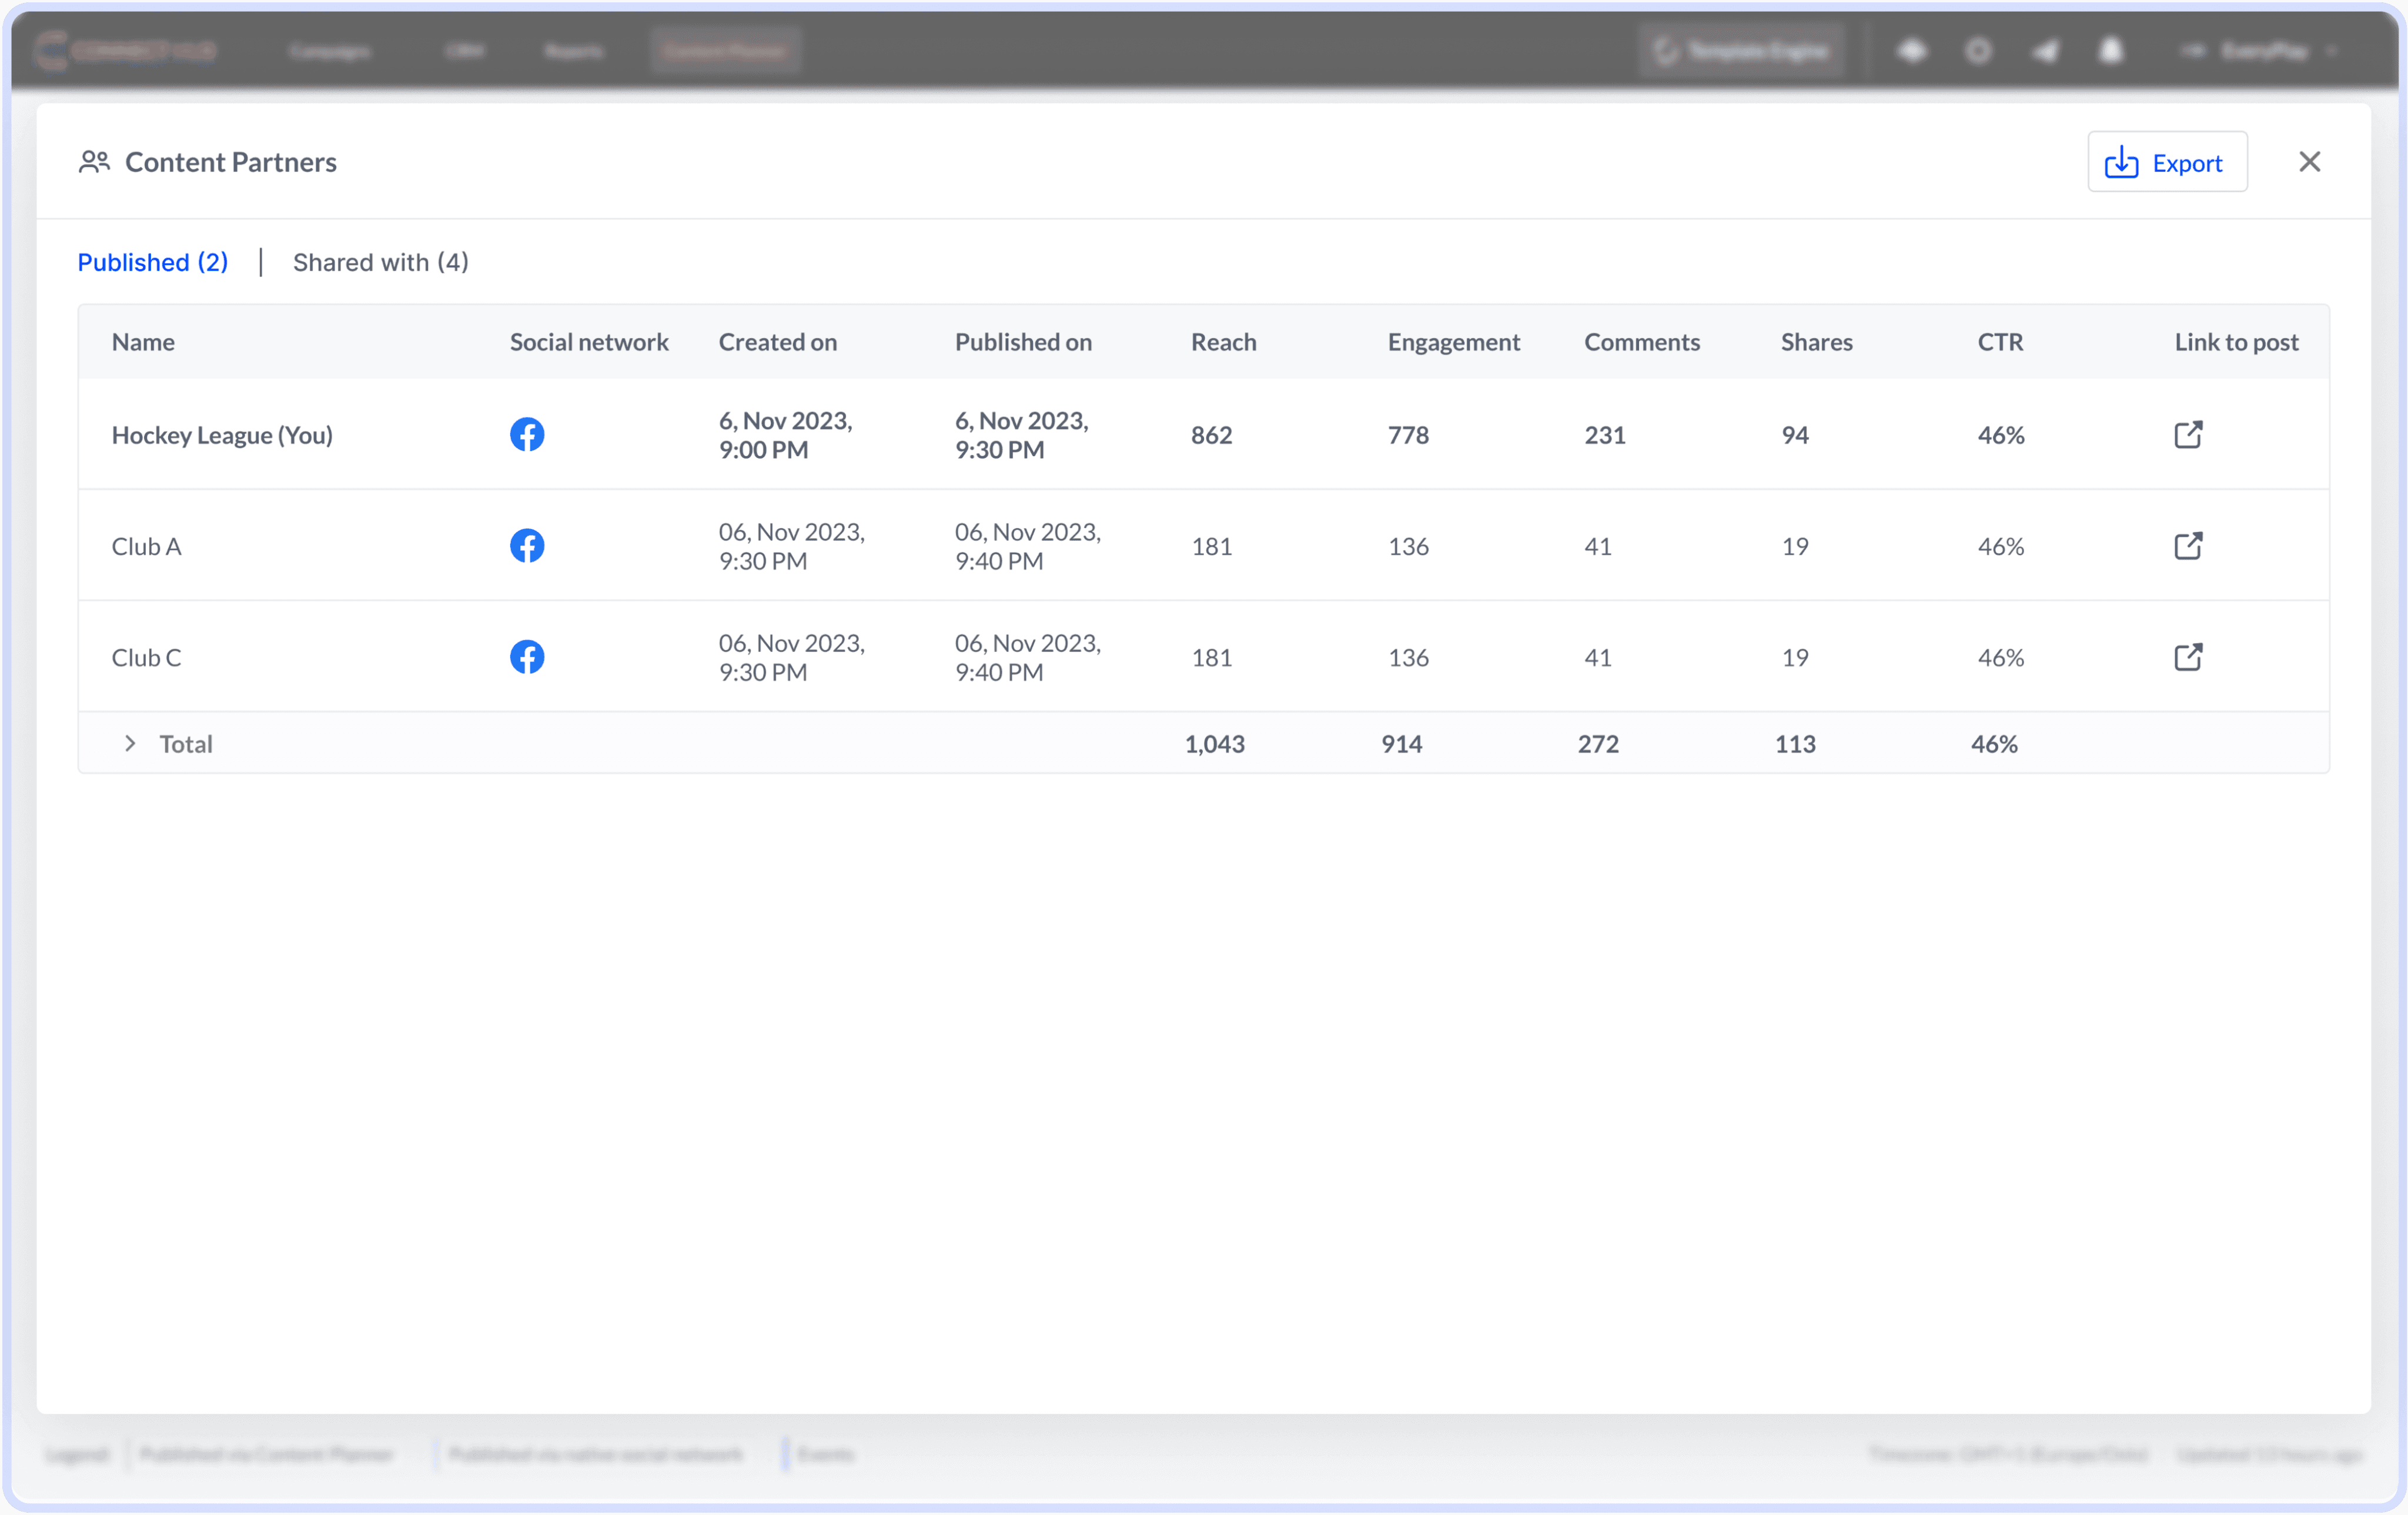Viewport: 2408px width, 1515px height.
Task: Expand the Total row chevron
Action: coord(130,743)
